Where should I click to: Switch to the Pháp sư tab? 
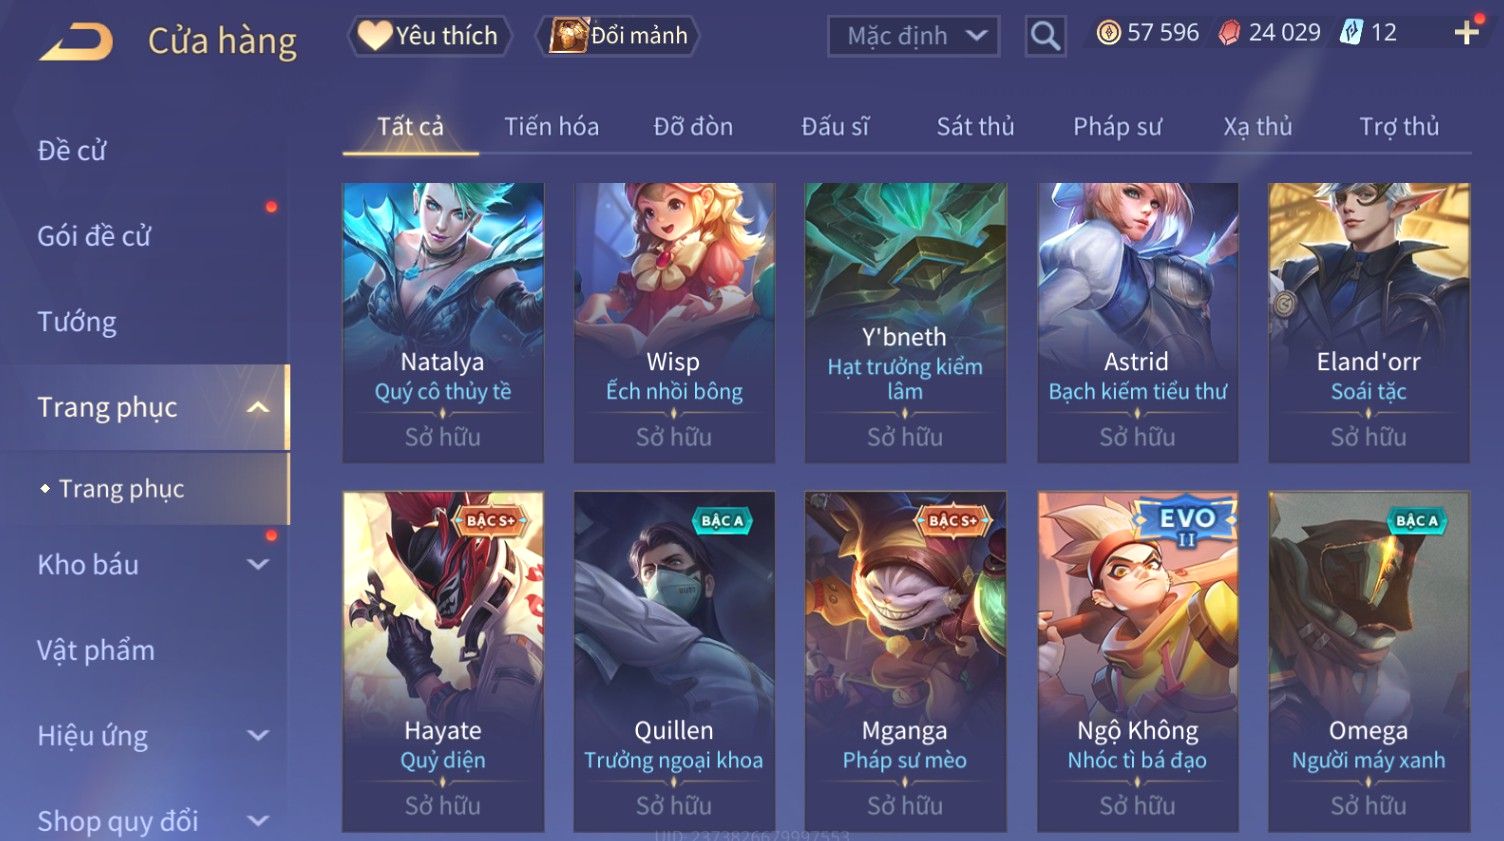pyautogui.click(x=1117, y=127)
